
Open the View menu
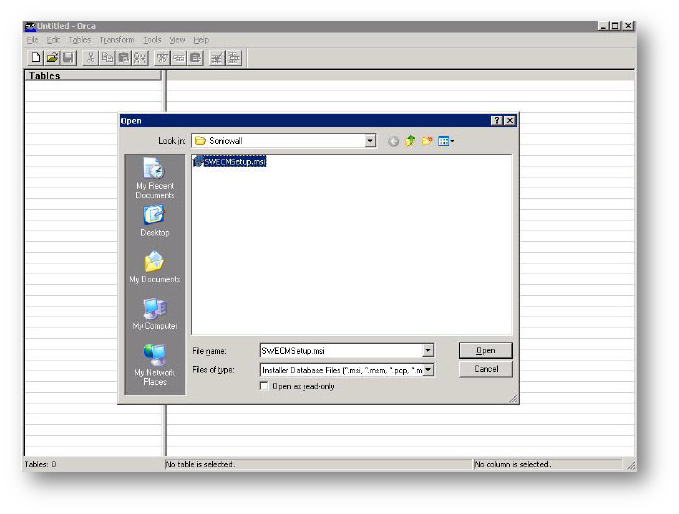[177, 40]
